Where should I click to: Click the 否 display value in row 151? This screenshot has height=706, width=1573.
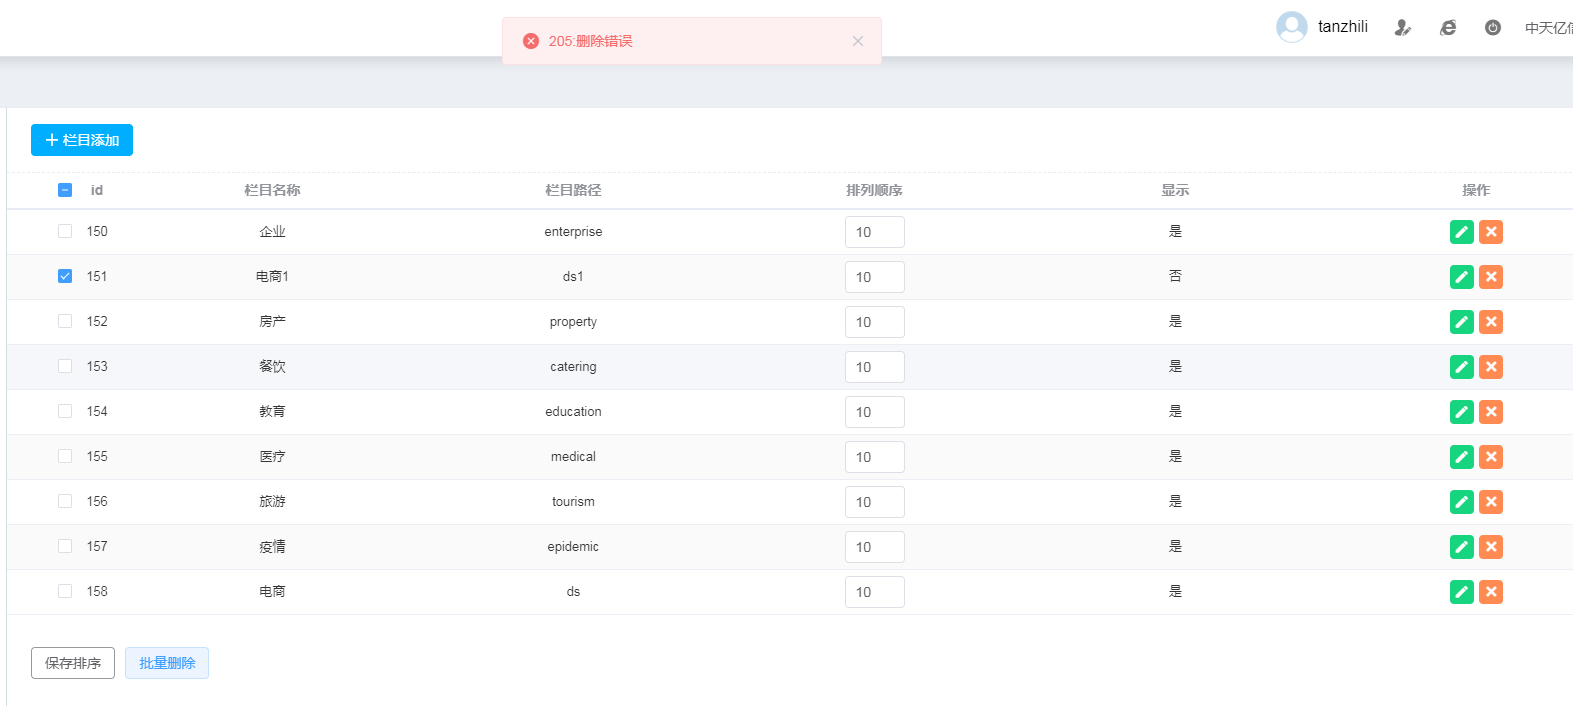[x=1175, y=276]
